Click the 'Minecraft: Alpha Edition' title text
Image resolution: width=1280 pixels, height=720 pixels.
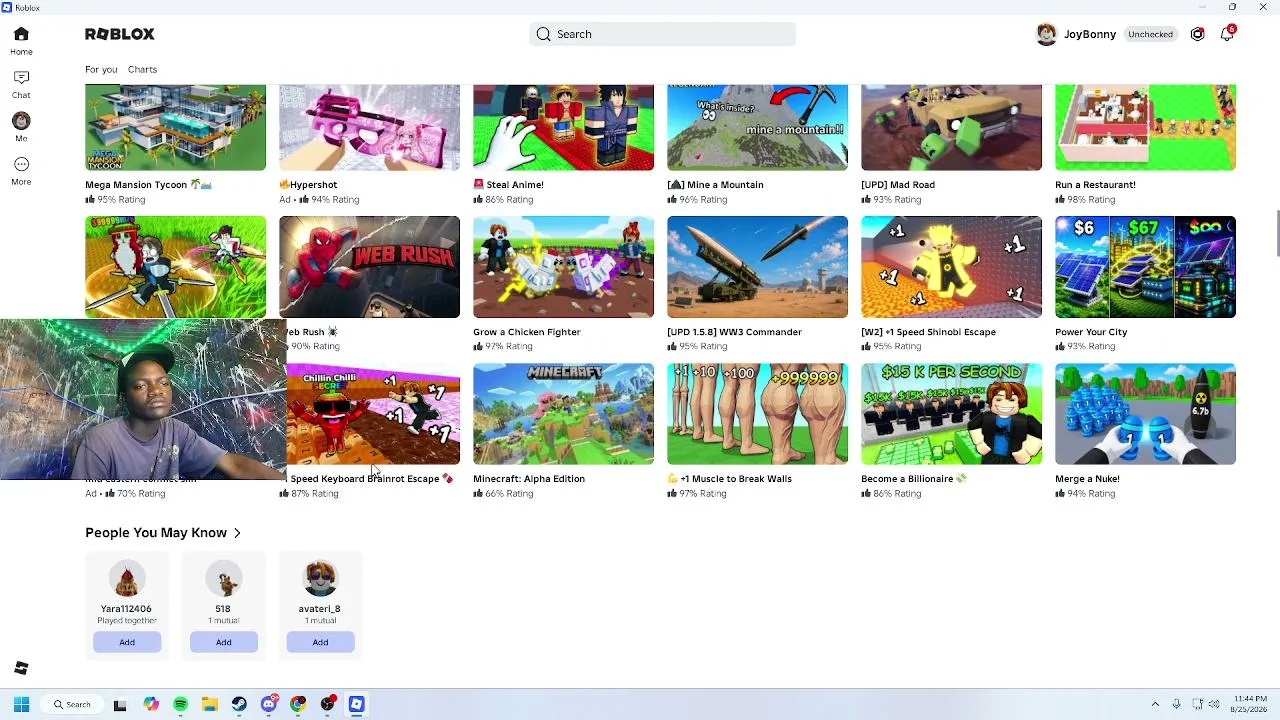tap(529, 479)
